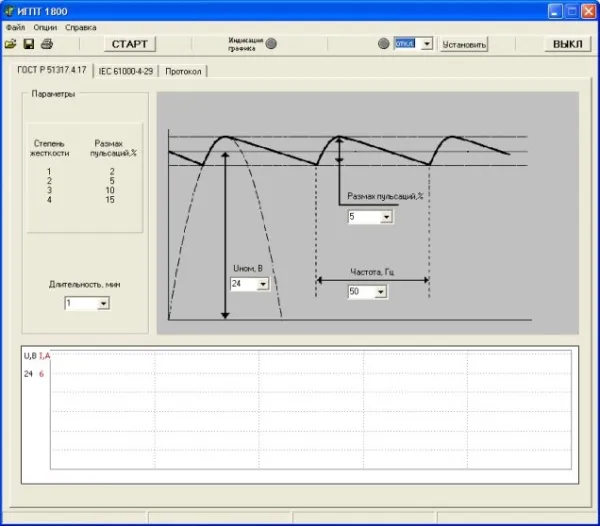Switch to the Протокол tab
Screen dimensions: 600x526
[183, 71]
